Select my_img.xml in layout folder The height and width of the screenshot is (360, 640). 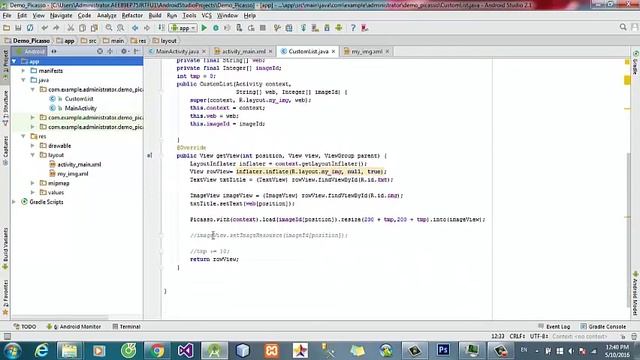click(73, 174)
